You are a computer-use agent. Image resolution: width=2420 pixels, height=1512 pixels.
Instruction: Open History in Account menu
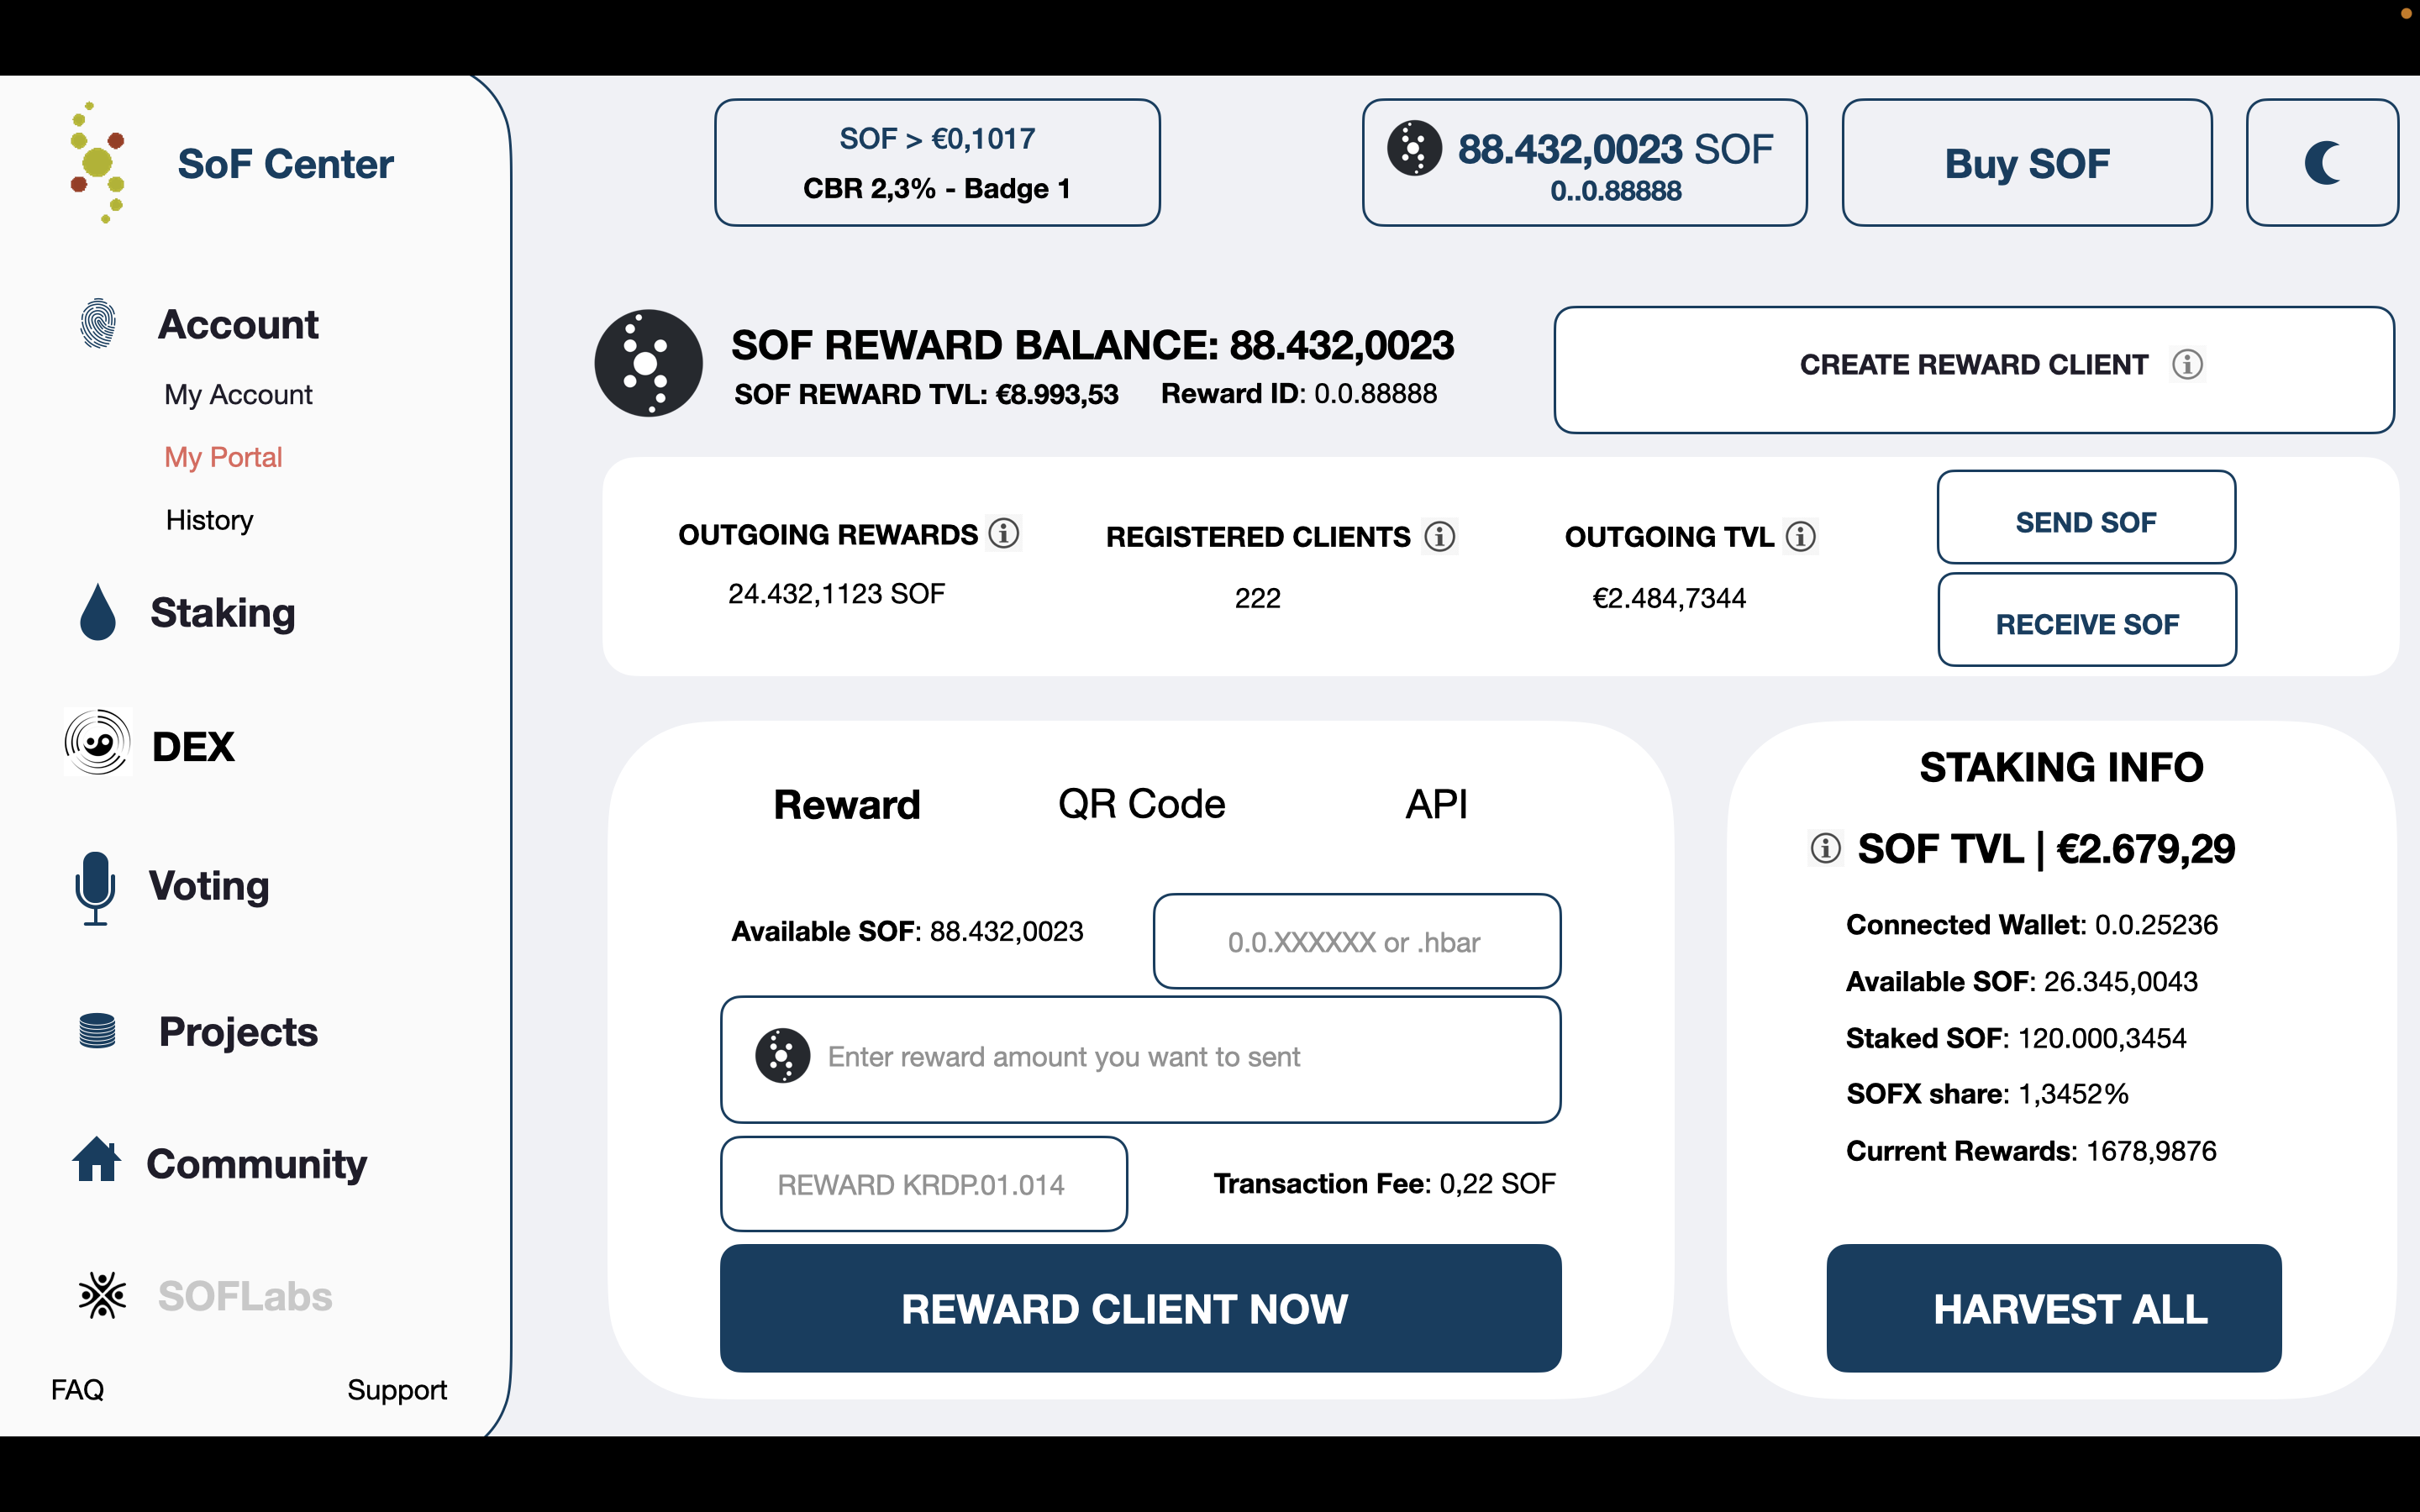[209, 520]
